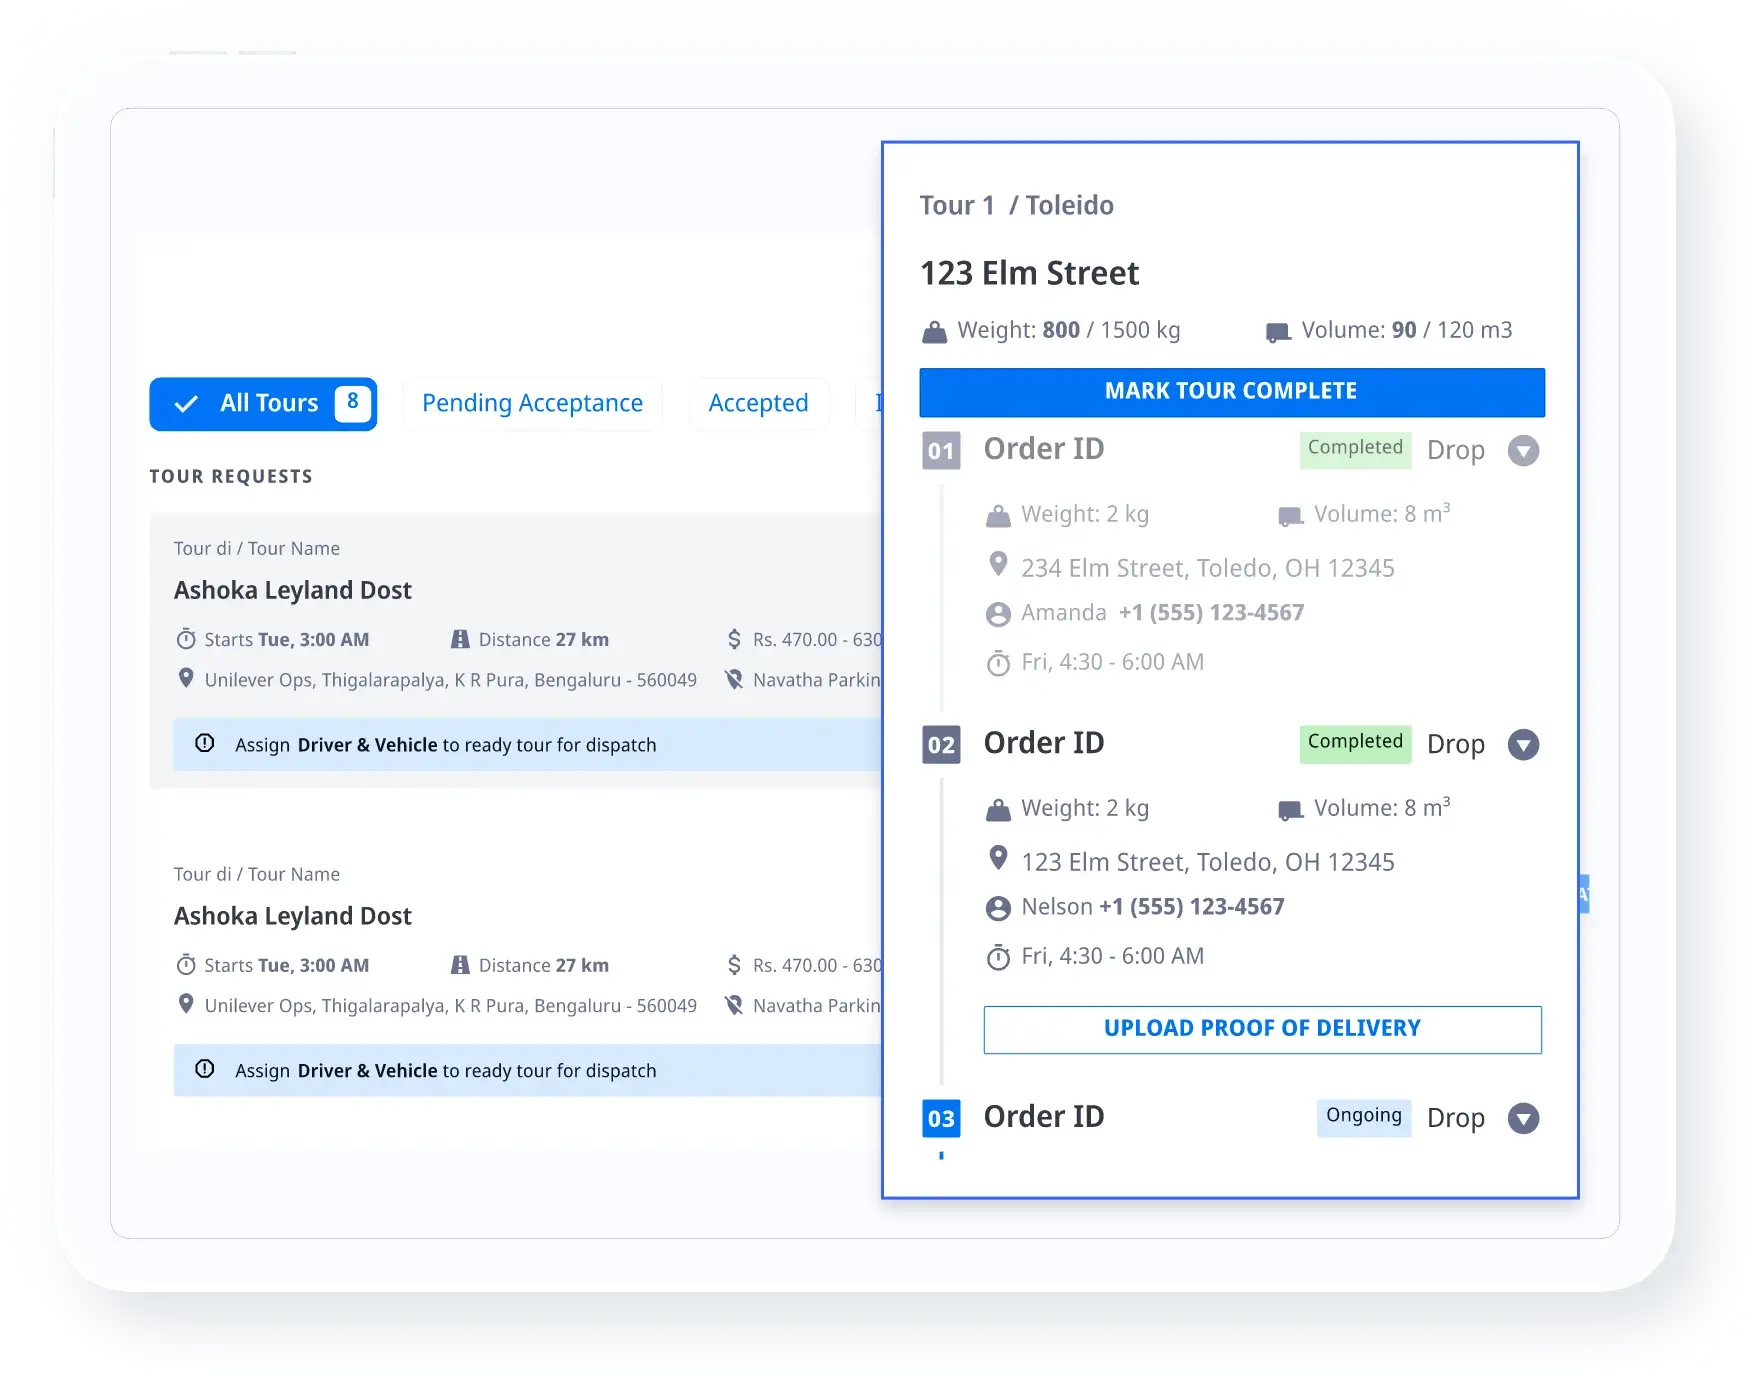The width and height of the screenshot is (1758, 1380).
Task: Click Amanda's phone number +1 (555) 123-4567
Action: 1211,613
